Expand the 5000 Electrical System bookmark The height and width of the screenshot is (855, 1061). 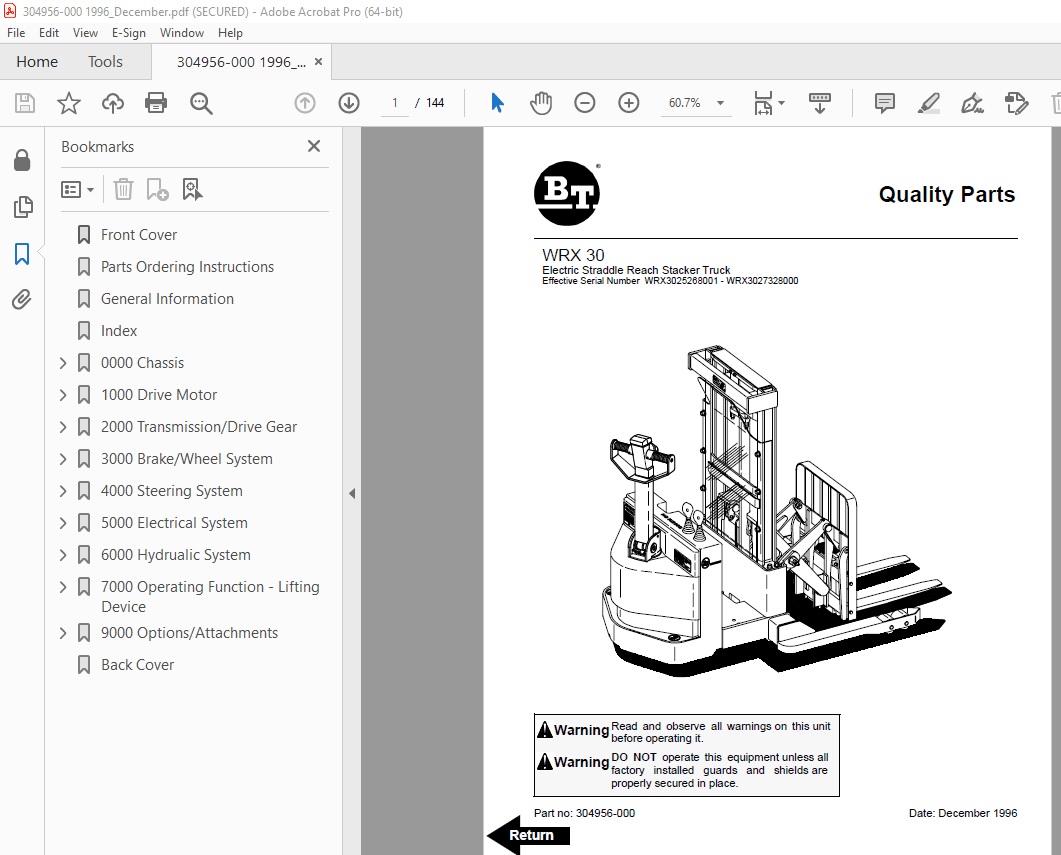click(63, 523)
